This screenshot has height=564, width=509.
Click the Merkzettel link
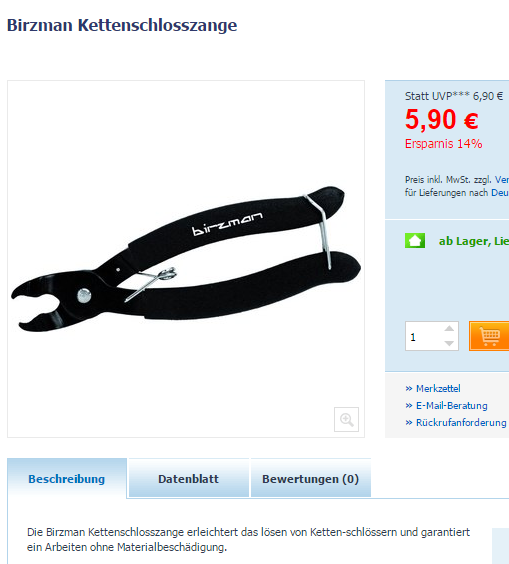pos(438,388)
